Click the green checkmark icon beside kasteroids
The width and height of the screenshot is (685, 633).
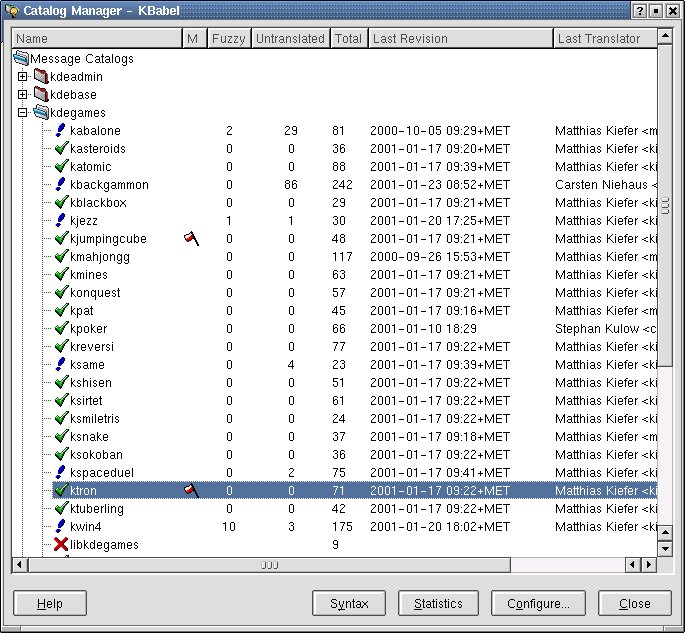click(x=60, y=149)
